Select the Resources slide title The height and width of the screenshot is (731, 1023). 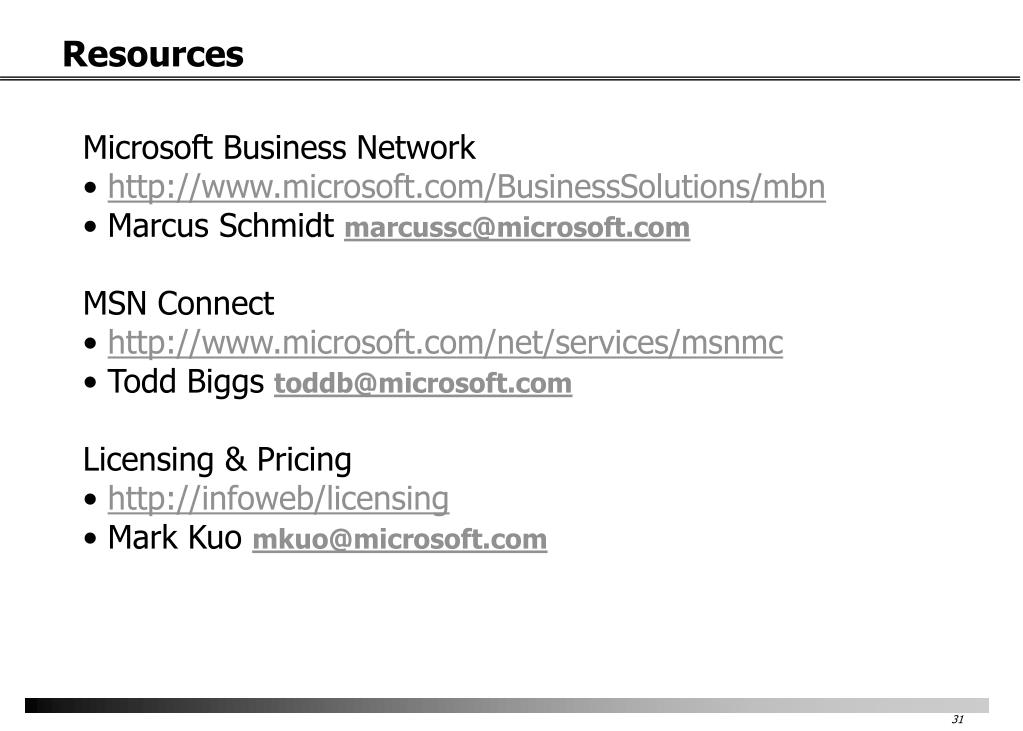point(153,54)
